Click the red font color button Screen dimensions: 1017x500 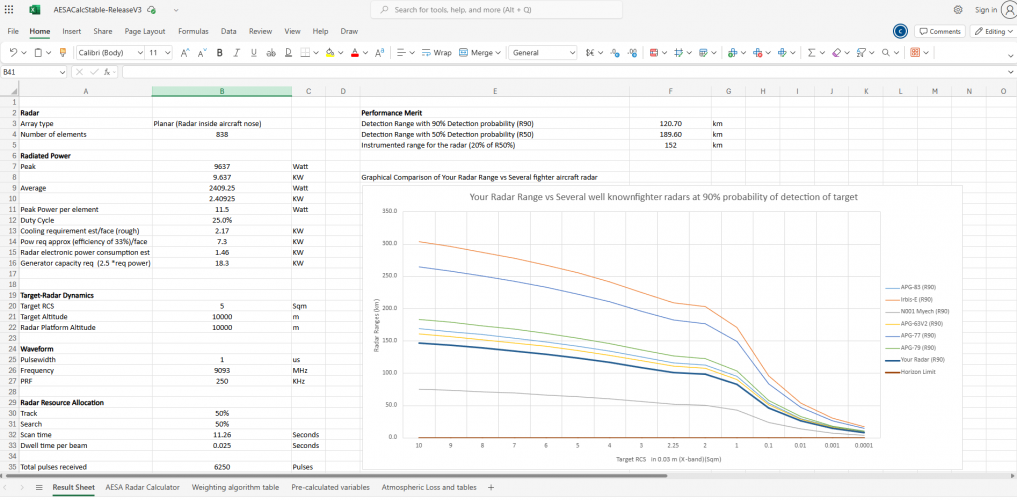click(354, 53)
